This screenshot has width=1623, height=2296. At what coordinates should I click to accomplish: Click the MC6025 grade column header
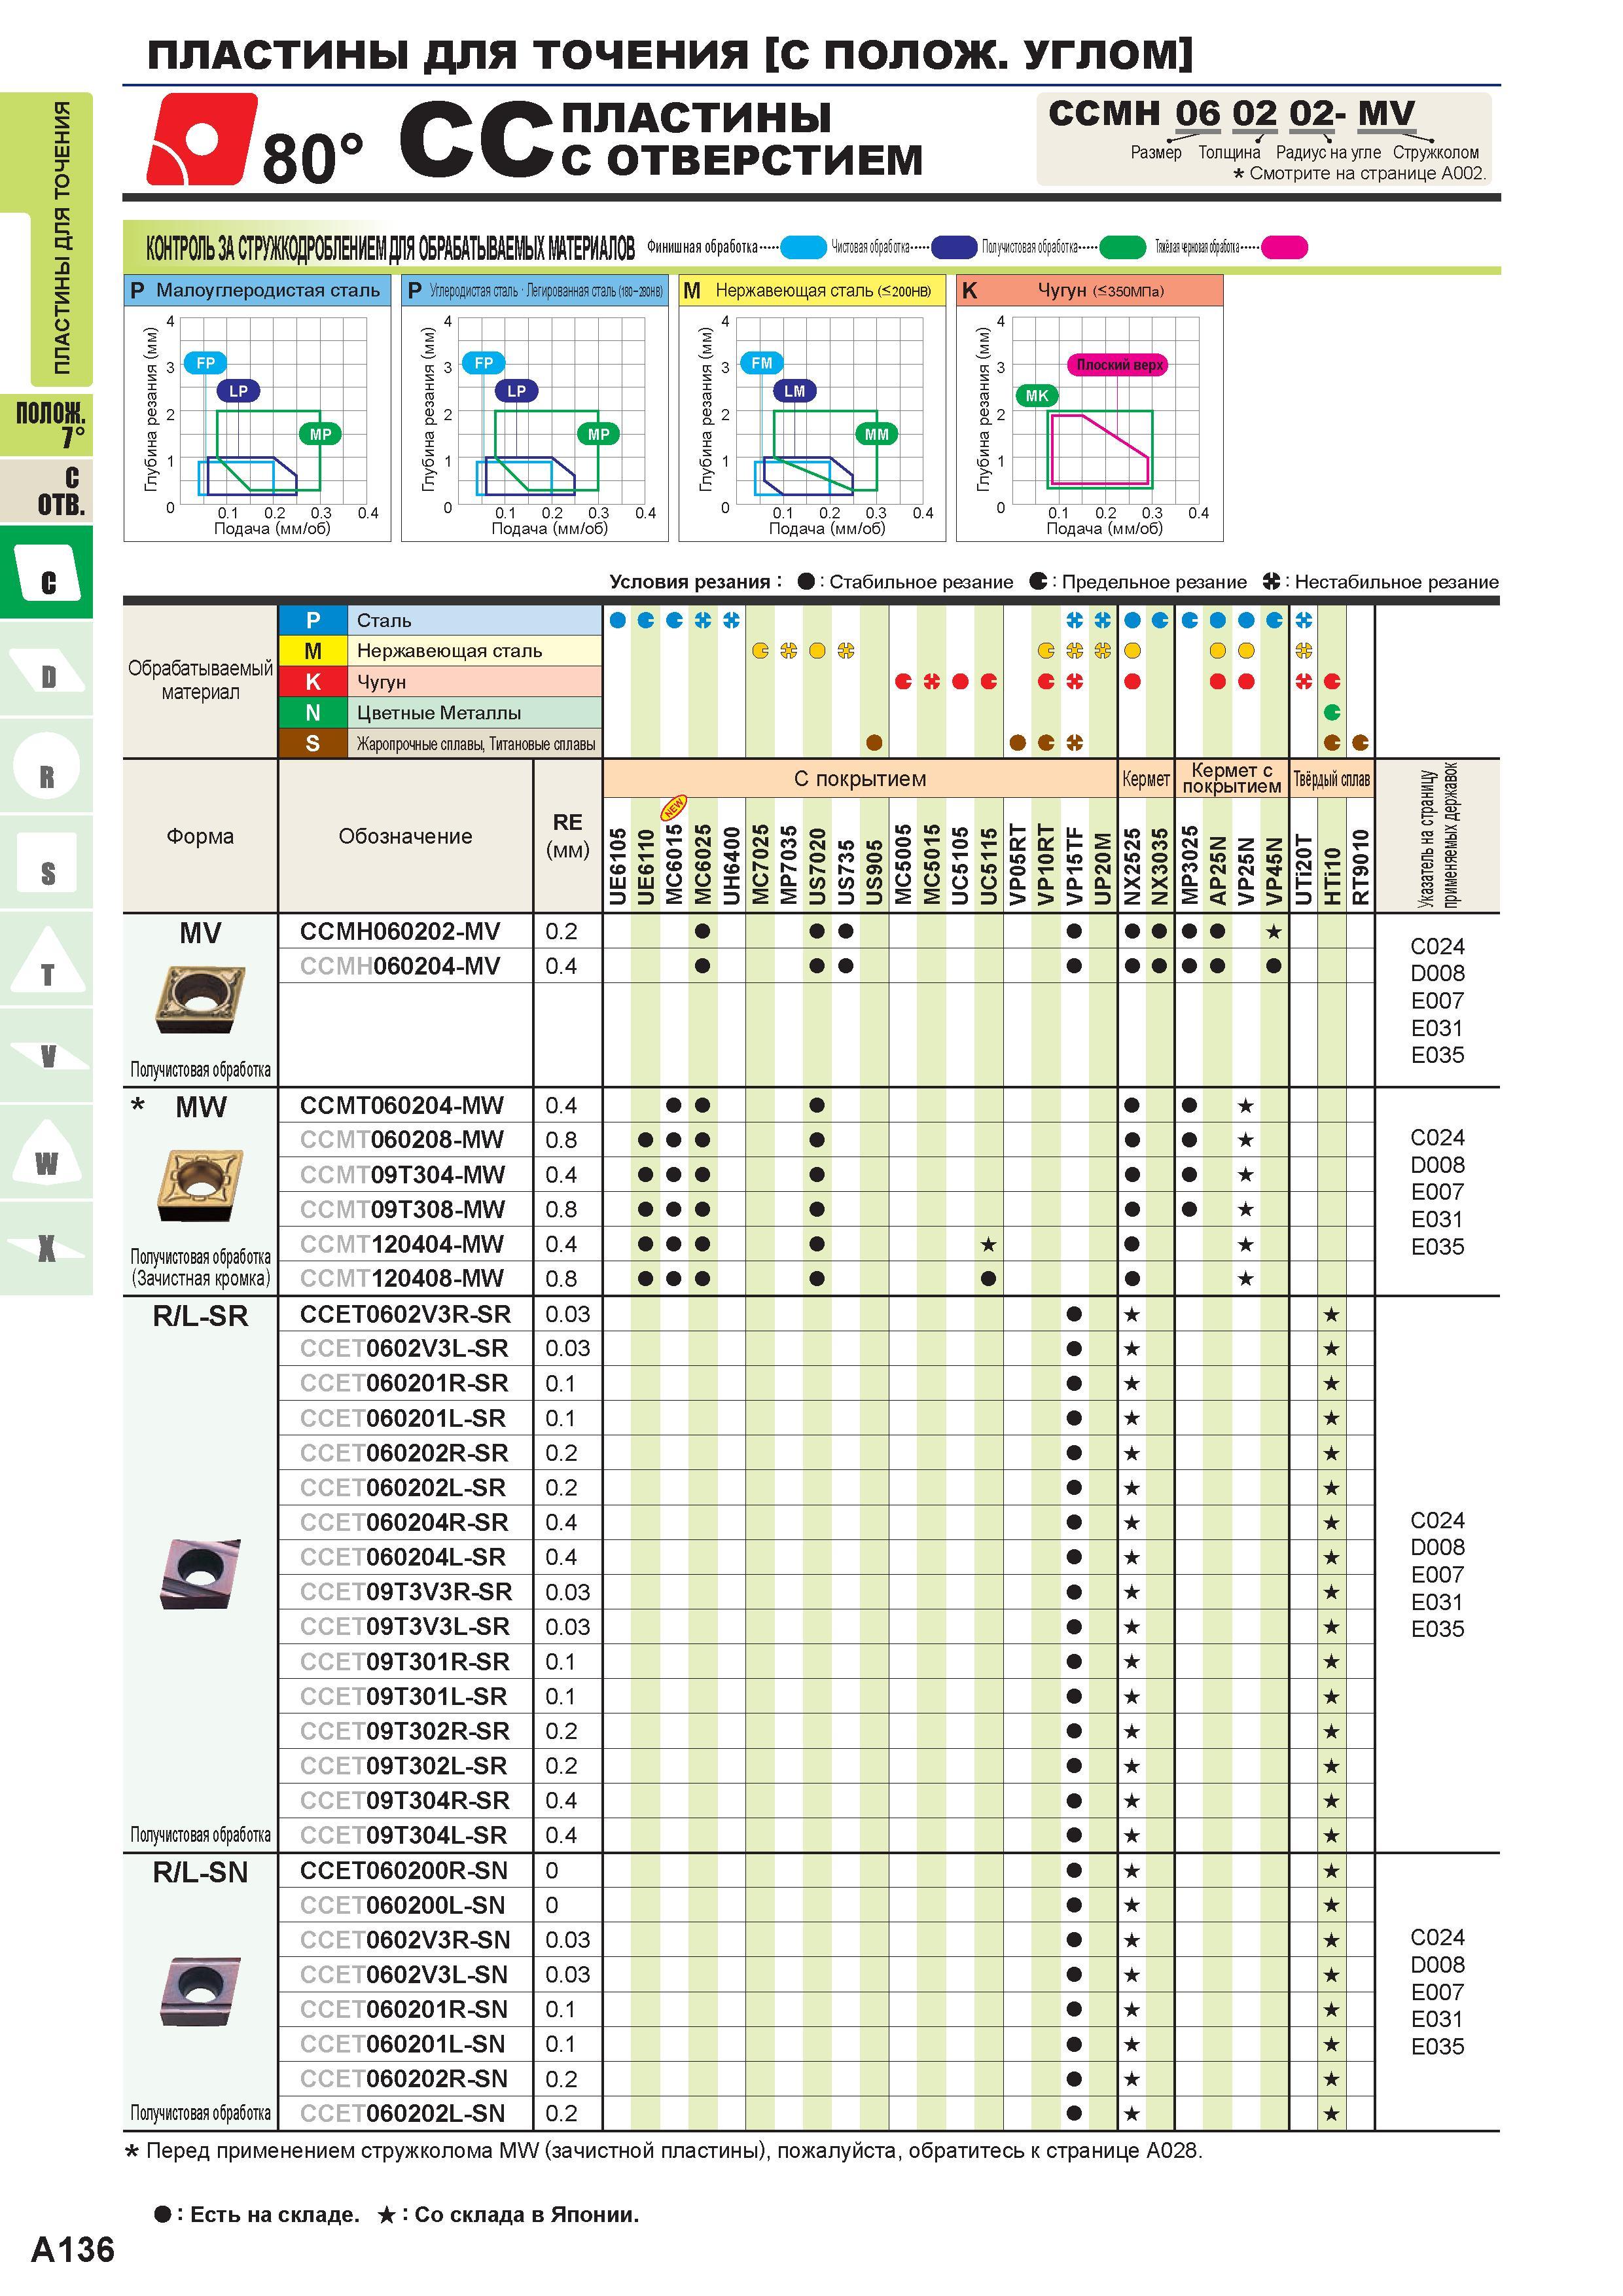(702, 865)
